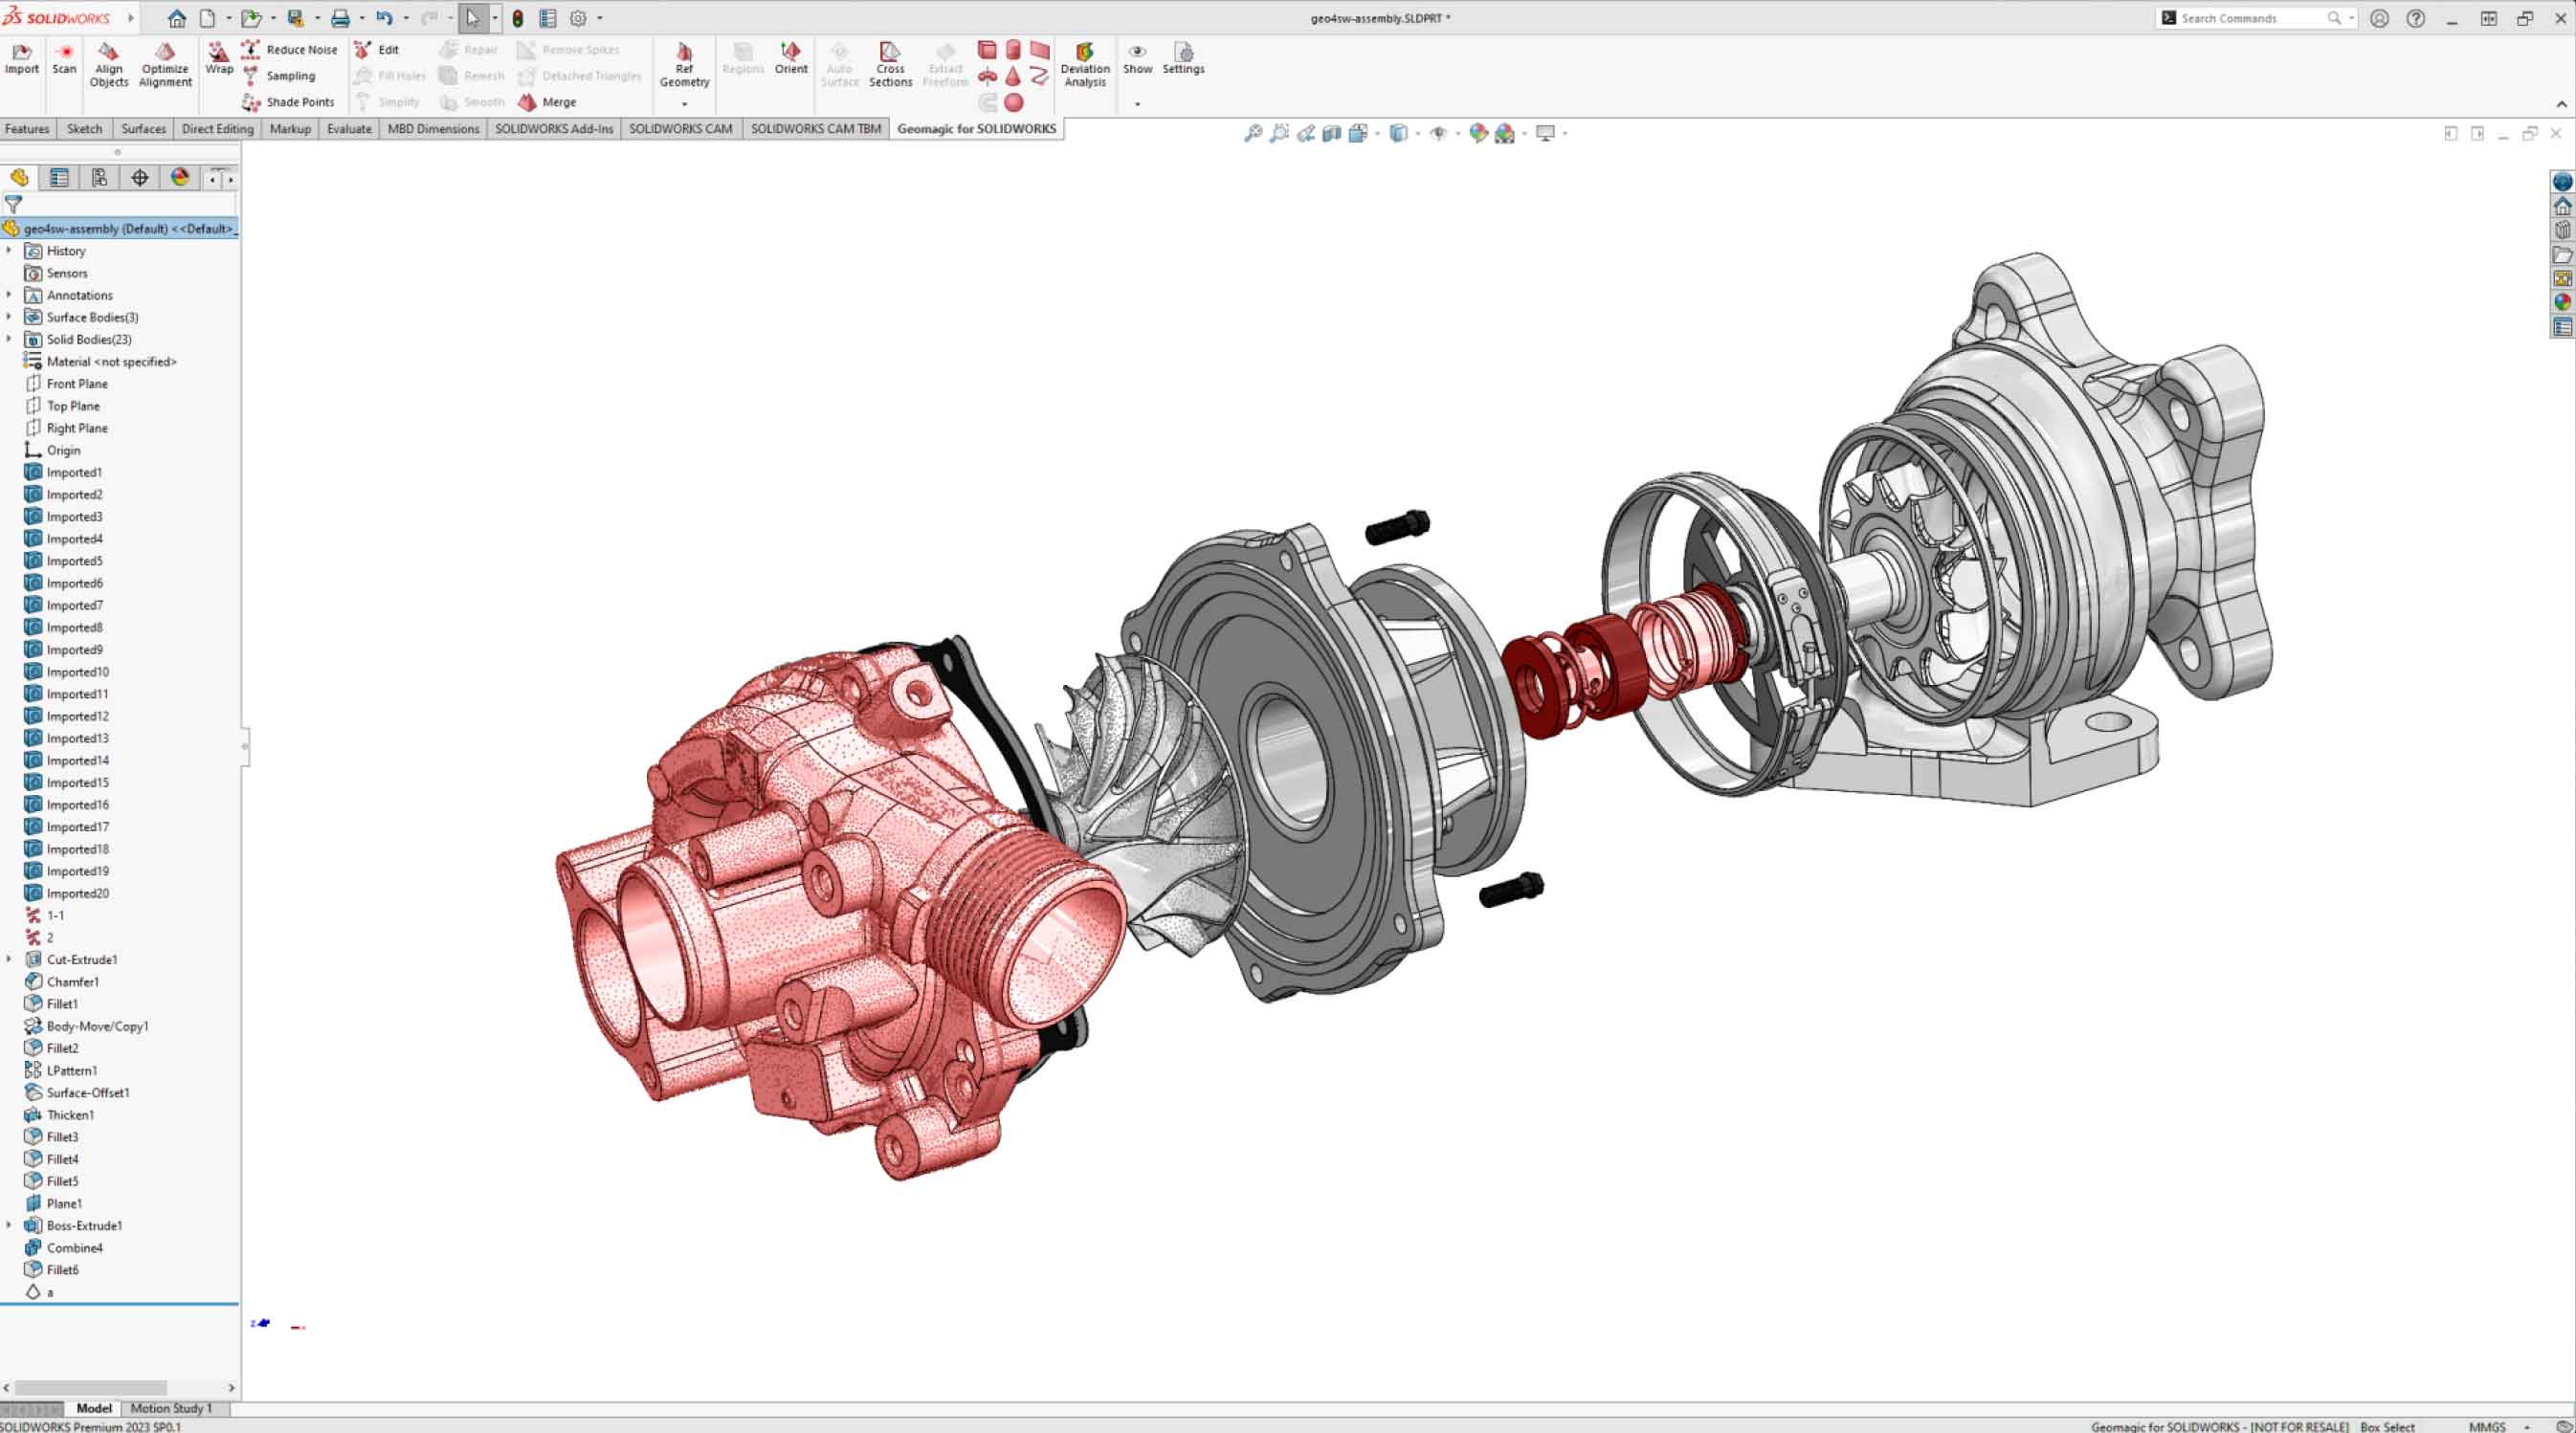
Task: Expand the Solid Bodies(23) folder
Action: pos(9,339)
